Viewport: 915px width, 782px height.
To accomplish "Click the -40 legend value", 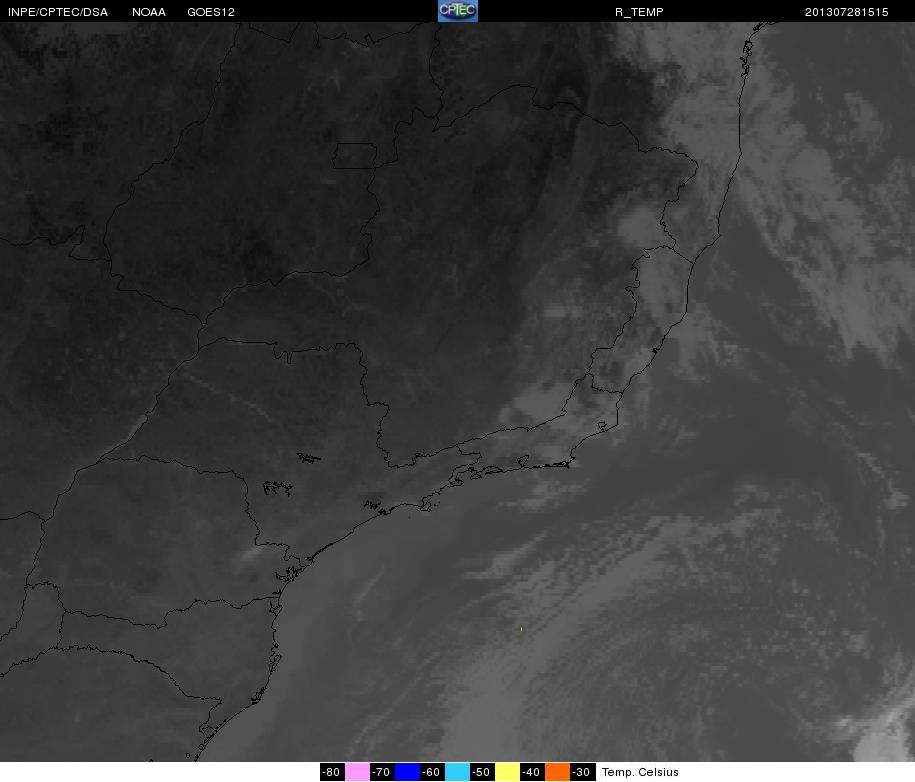I will [532, 772].
